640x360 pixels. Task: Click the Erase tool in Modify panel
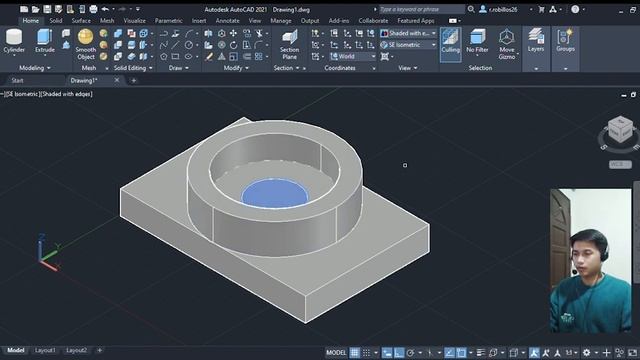point(209,56)
